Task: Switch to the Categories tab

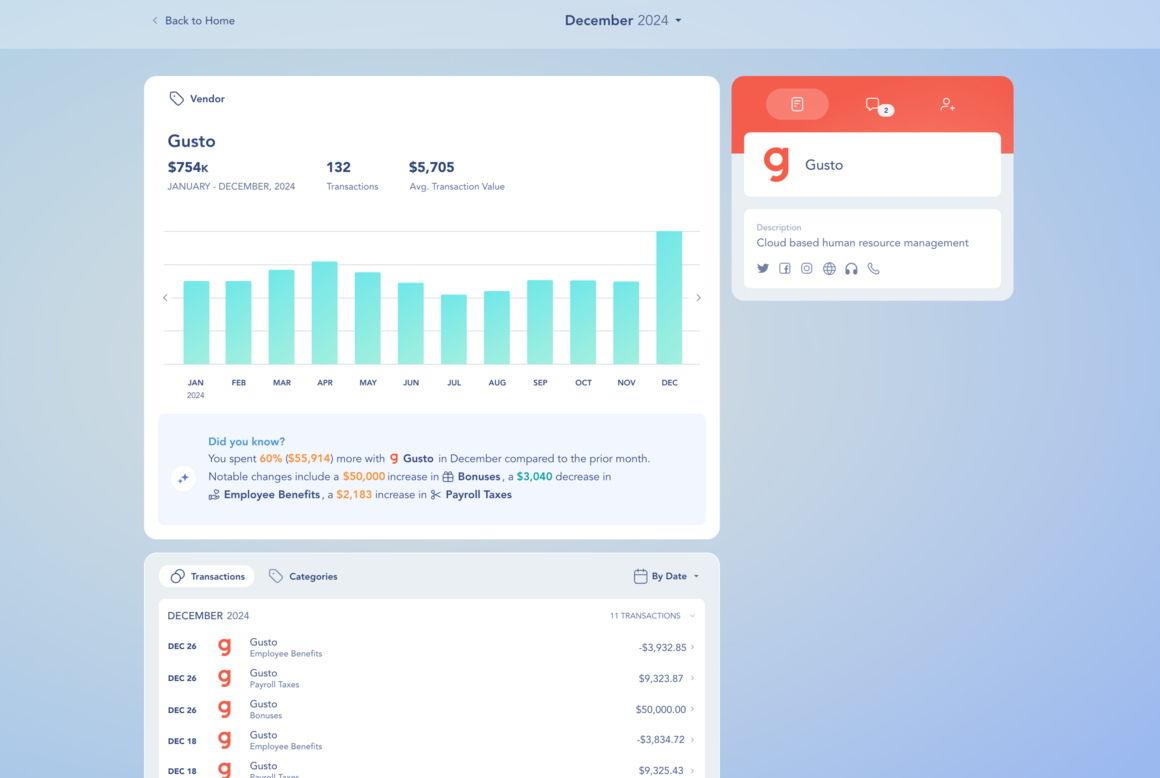Action: coord(303,576)
